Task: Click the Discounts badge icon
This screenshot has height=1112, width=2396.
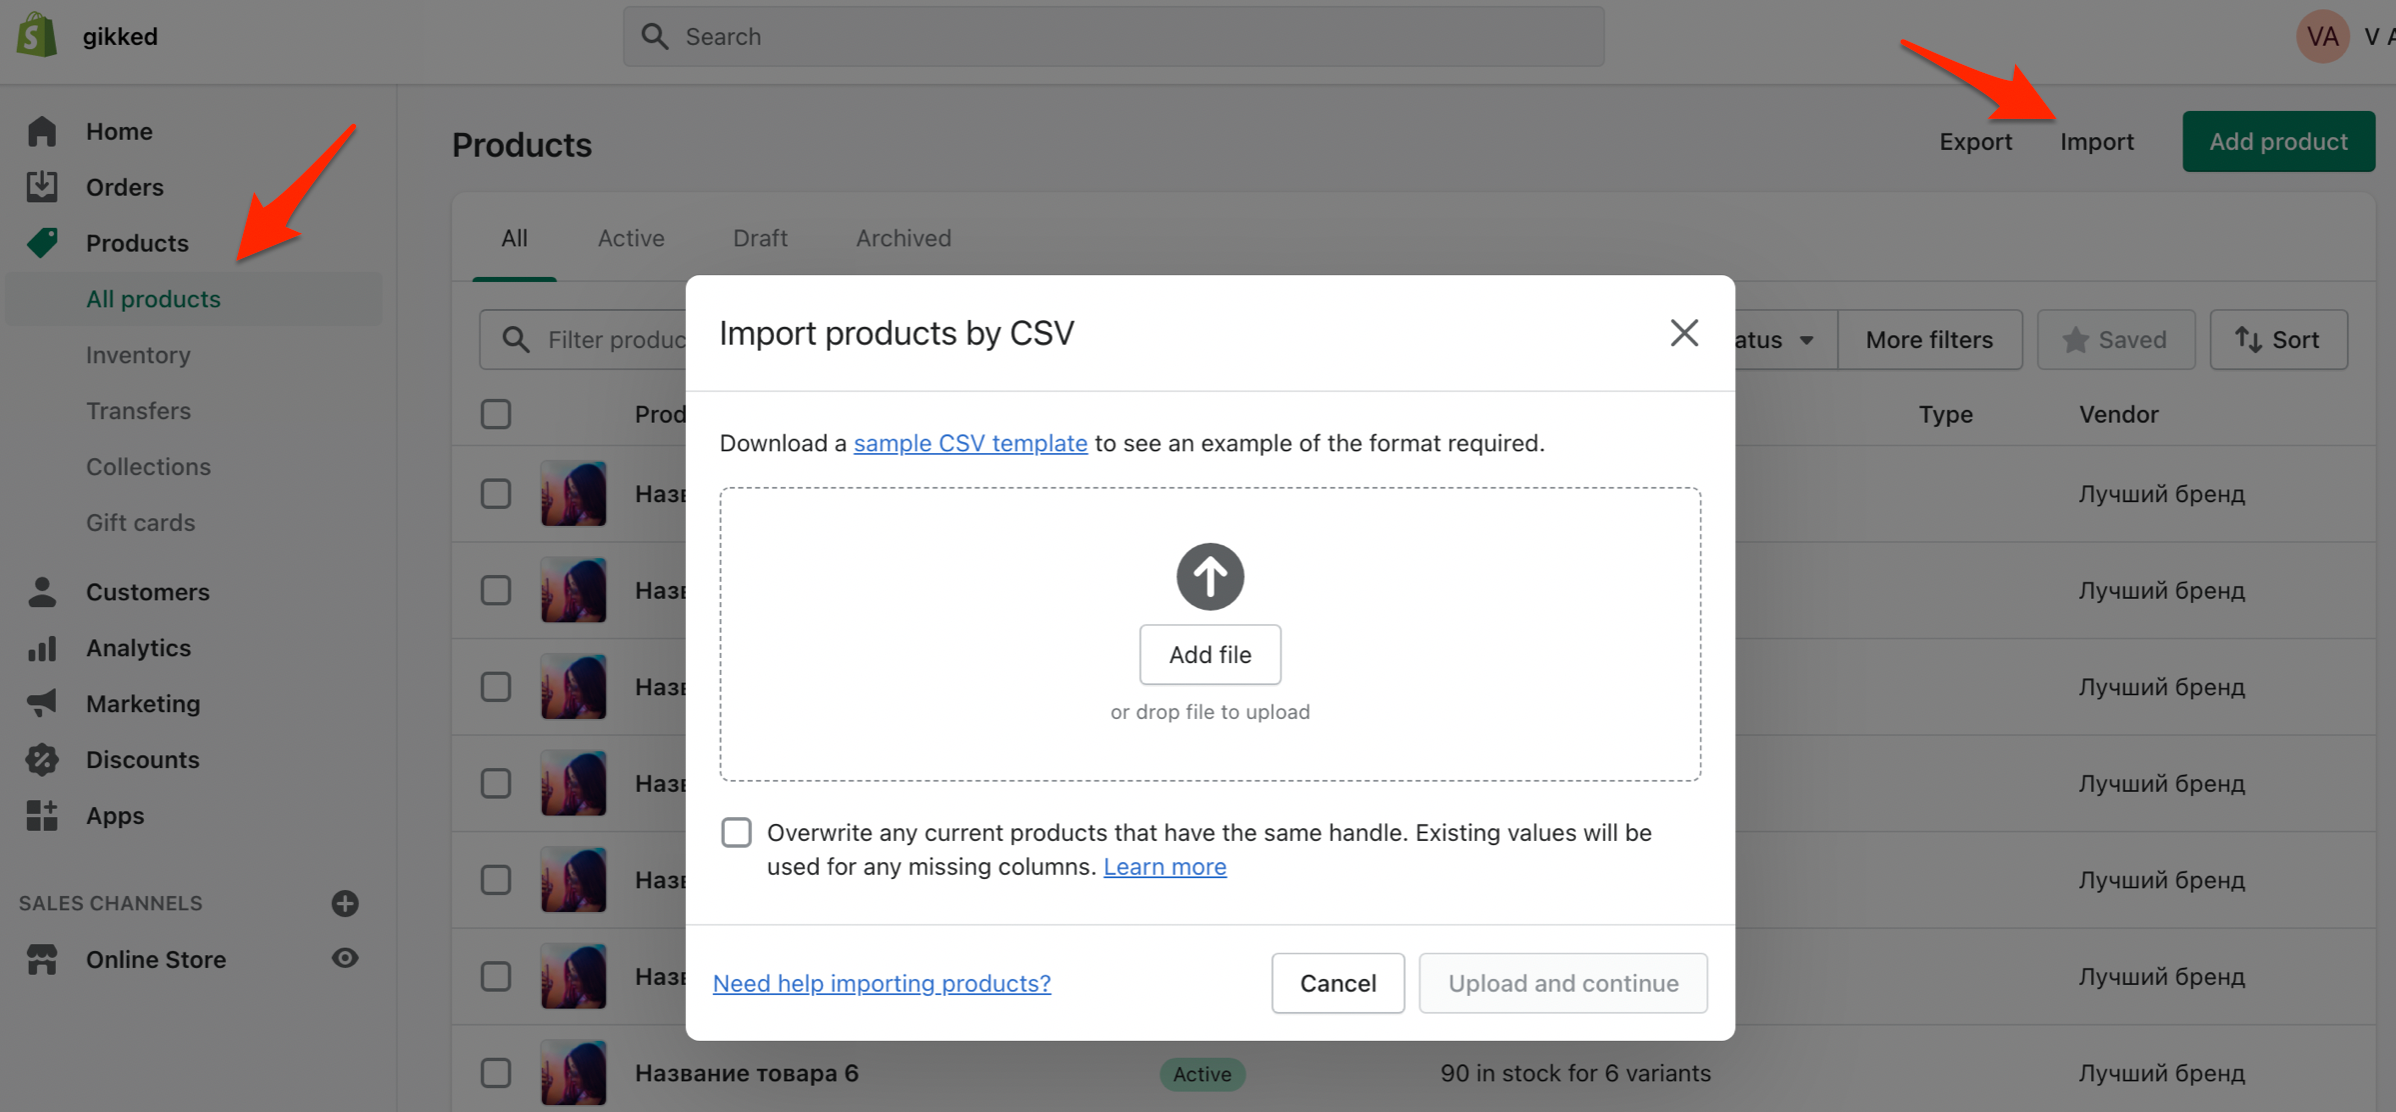Action: [42, 760]
